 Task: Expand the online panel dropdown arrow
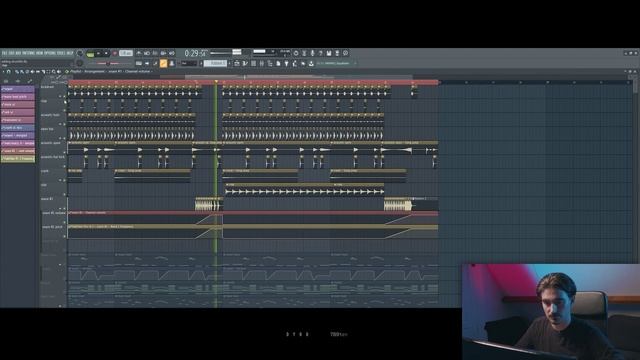(355, 63)
